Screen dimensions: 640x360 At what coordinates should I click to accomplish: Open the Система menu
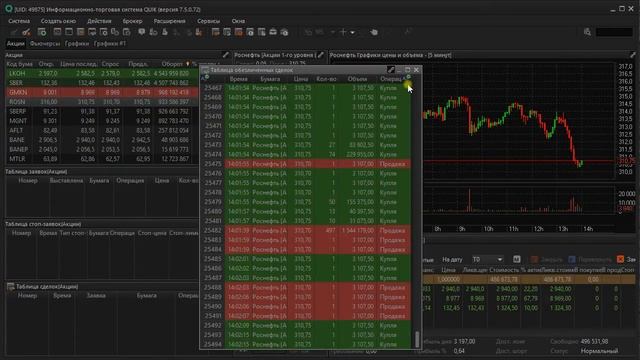pos(19,21)
